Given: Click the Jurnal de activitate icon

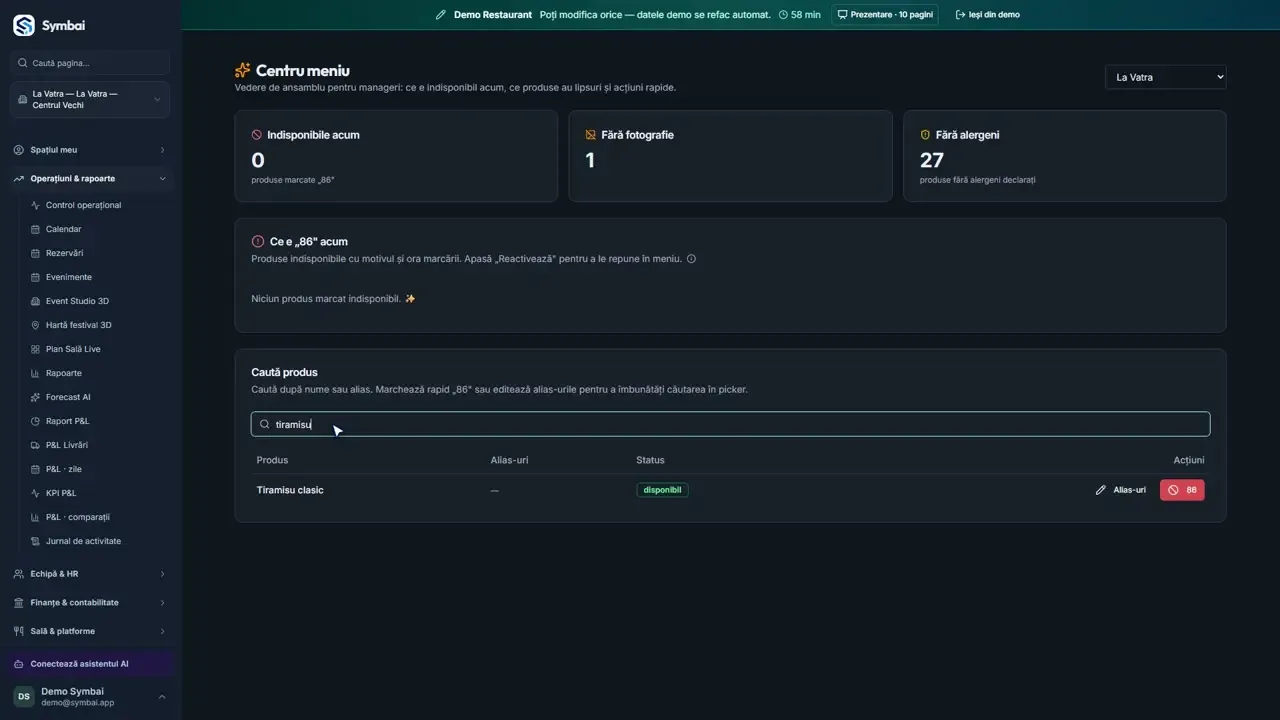Looking at the screenshot, I should 36,541.
